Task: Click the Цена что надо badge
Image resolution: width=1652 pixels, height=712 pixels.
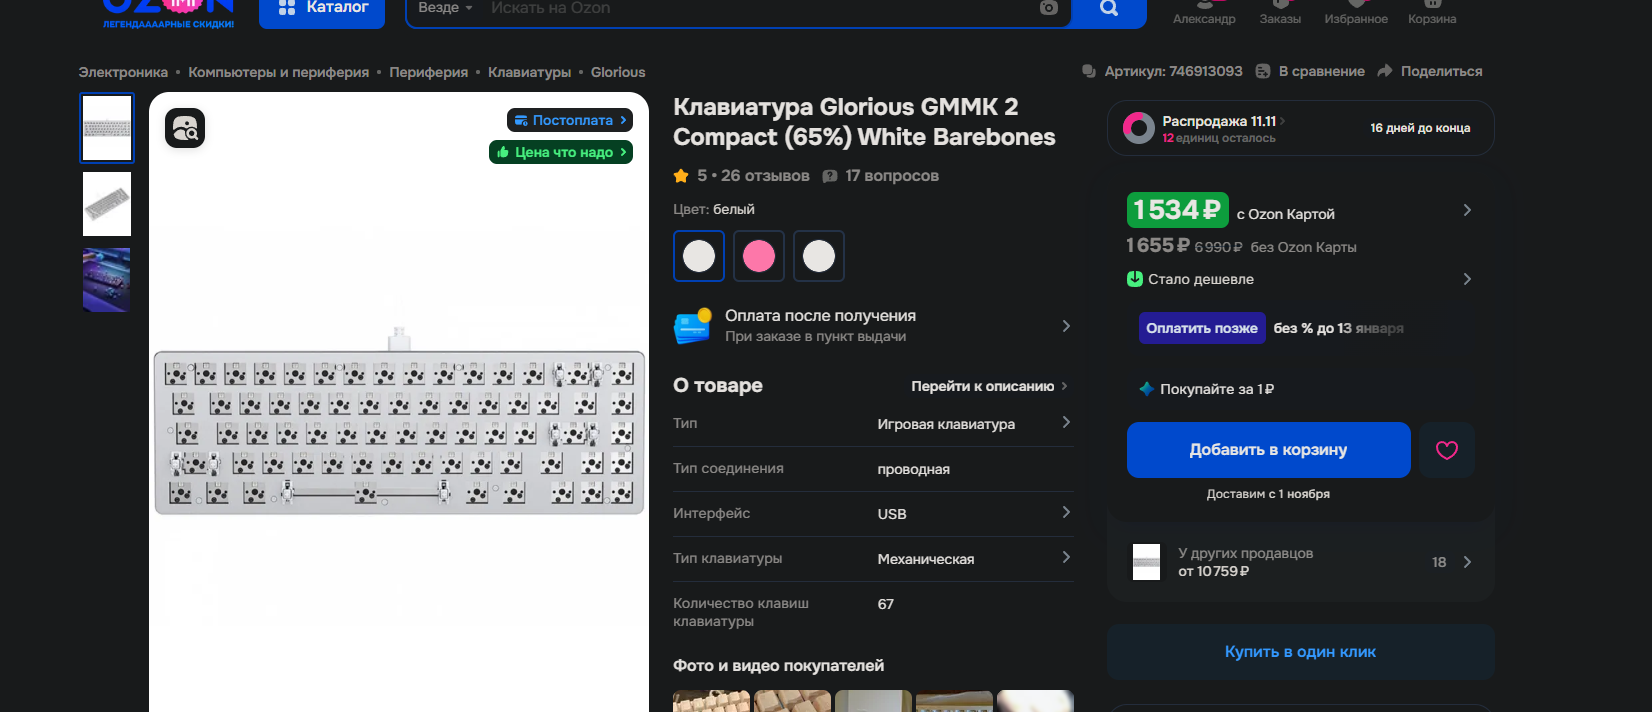Action: pyautogui.click(x=561, y=152)
